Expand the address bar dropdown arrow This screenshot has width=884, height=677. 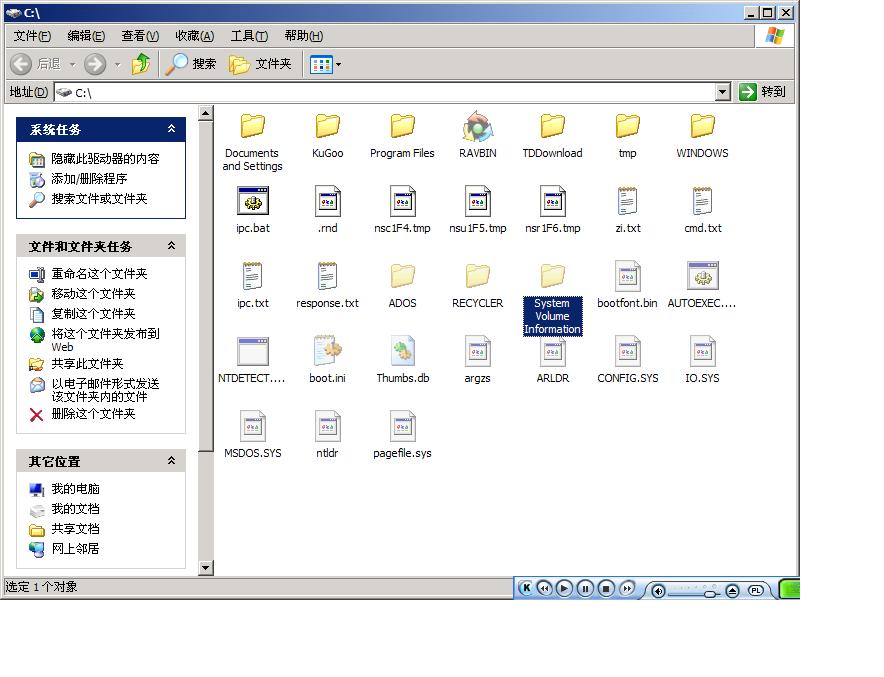click(x=722, y=92)
